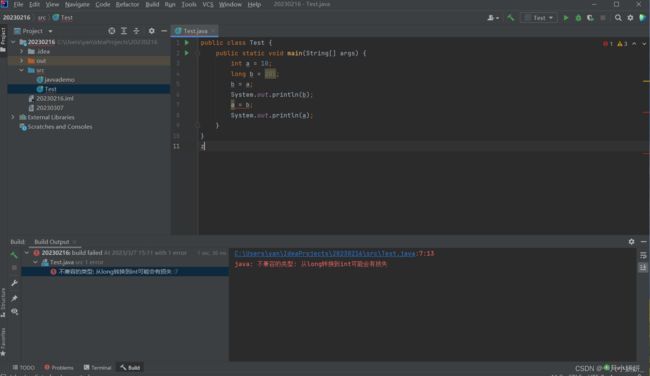Open the Project view selector dropdown
Viewport: 650px width, 376px height.
[x=33, y=31]
